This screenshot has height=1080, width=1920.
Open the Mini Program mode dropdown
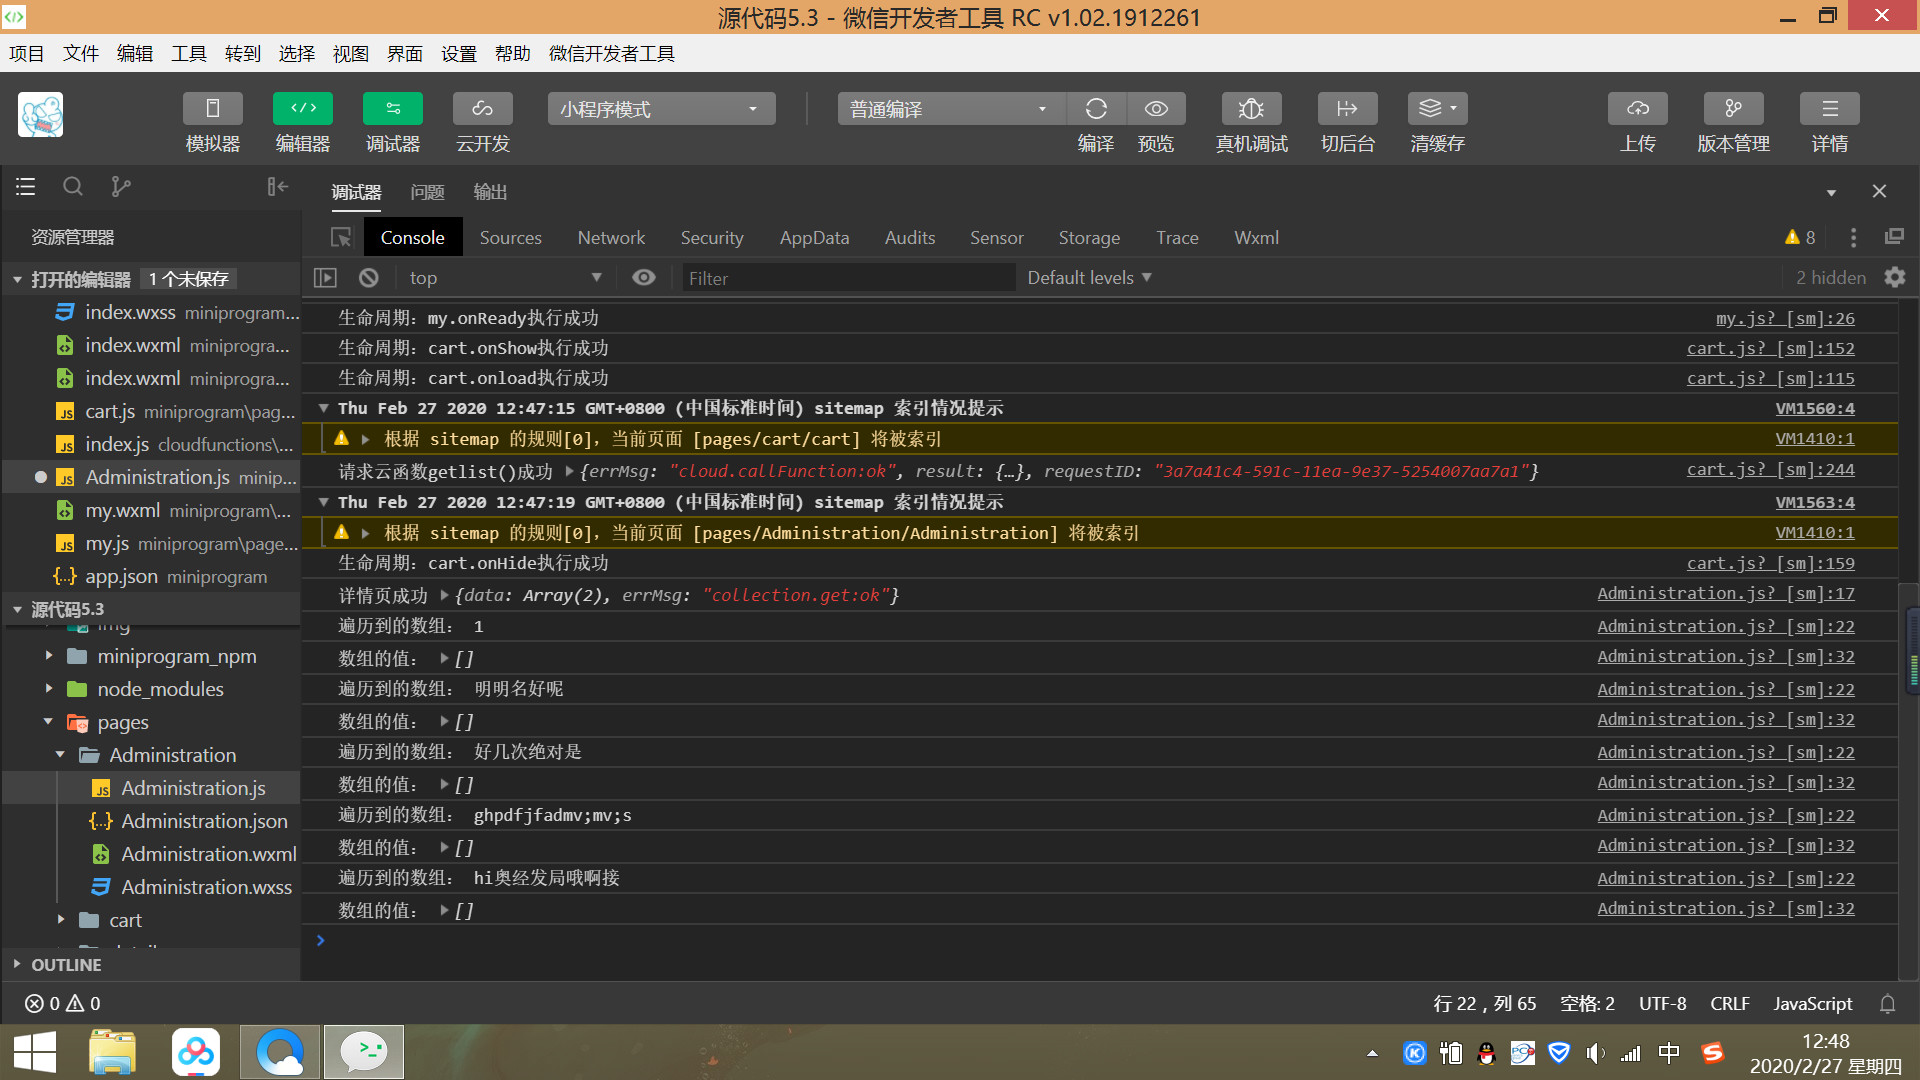[661, 109]
